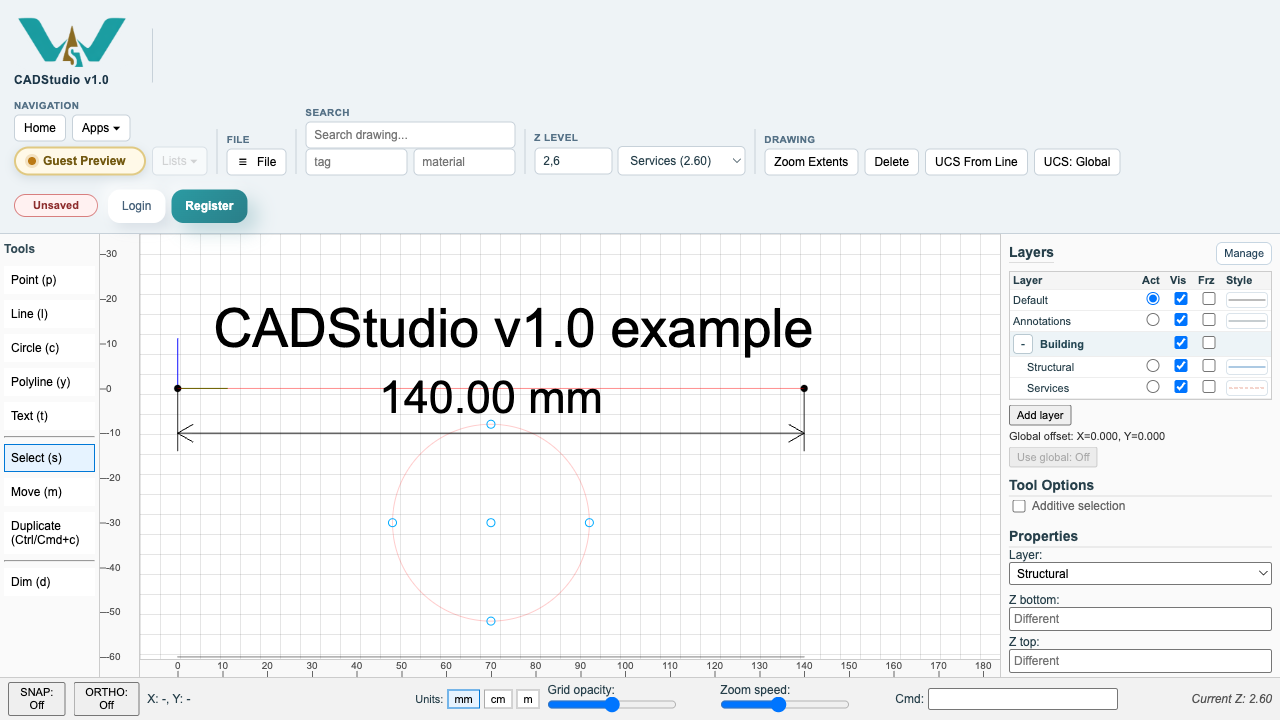Switch units to cm

498,700
